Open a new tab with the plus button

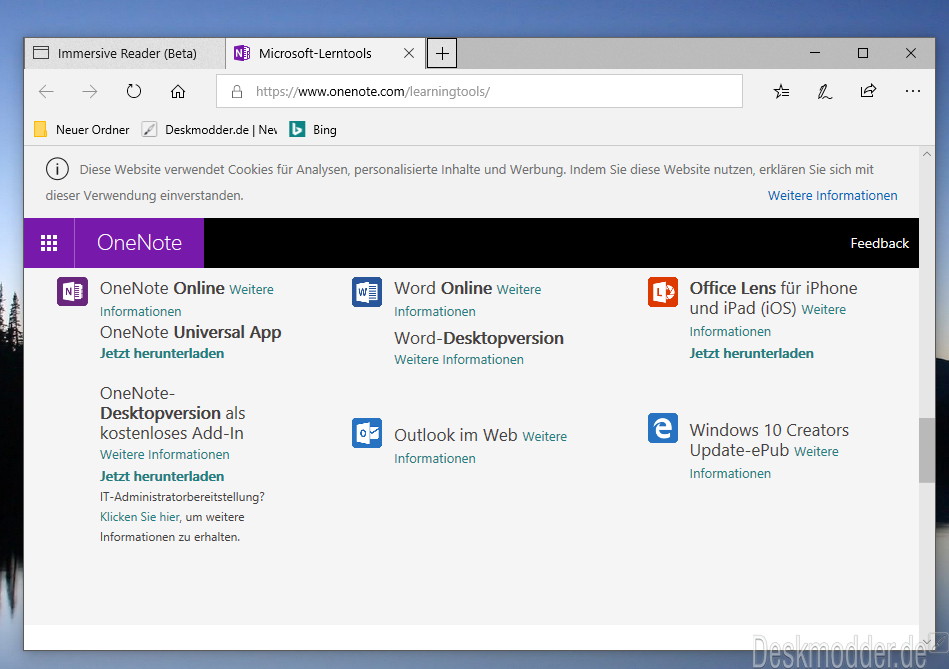coord(442,53)
